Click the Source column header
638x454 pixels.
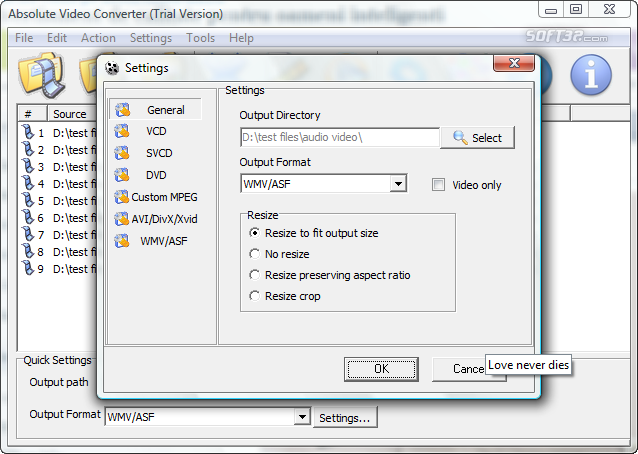click(x=72, y=114)
